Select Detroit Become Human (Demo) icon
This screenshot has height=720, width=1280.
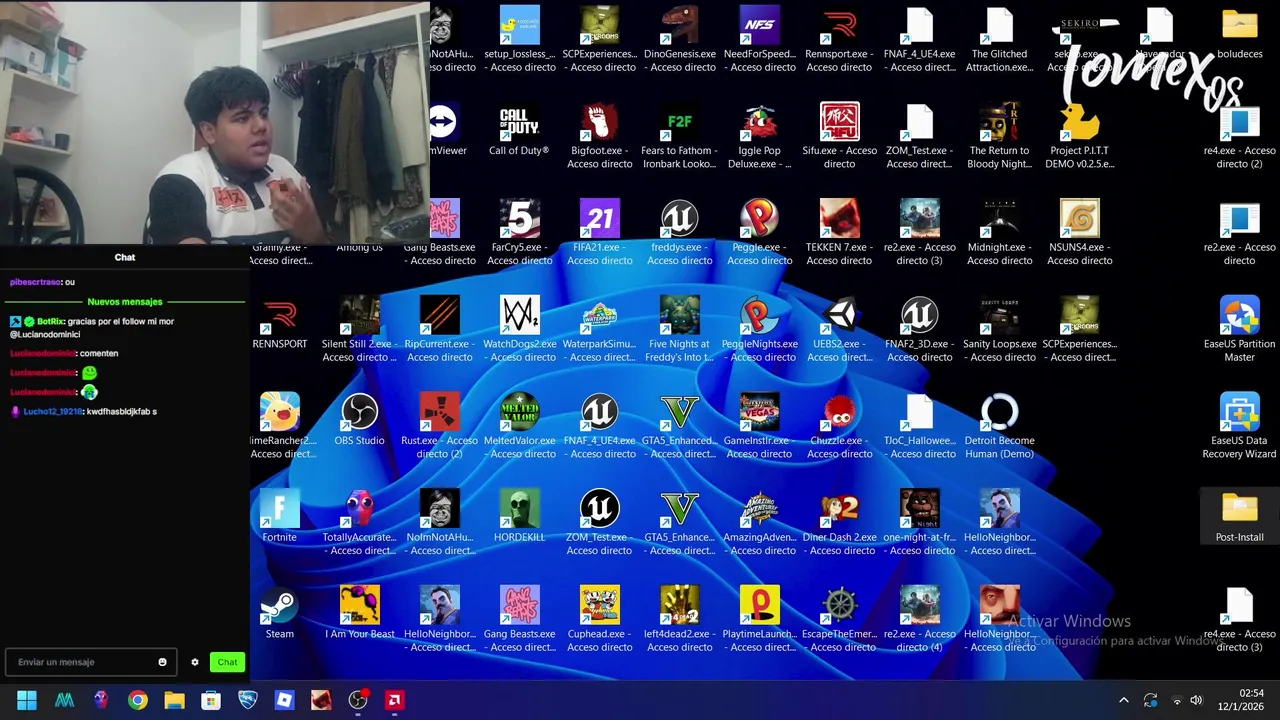1000,427
